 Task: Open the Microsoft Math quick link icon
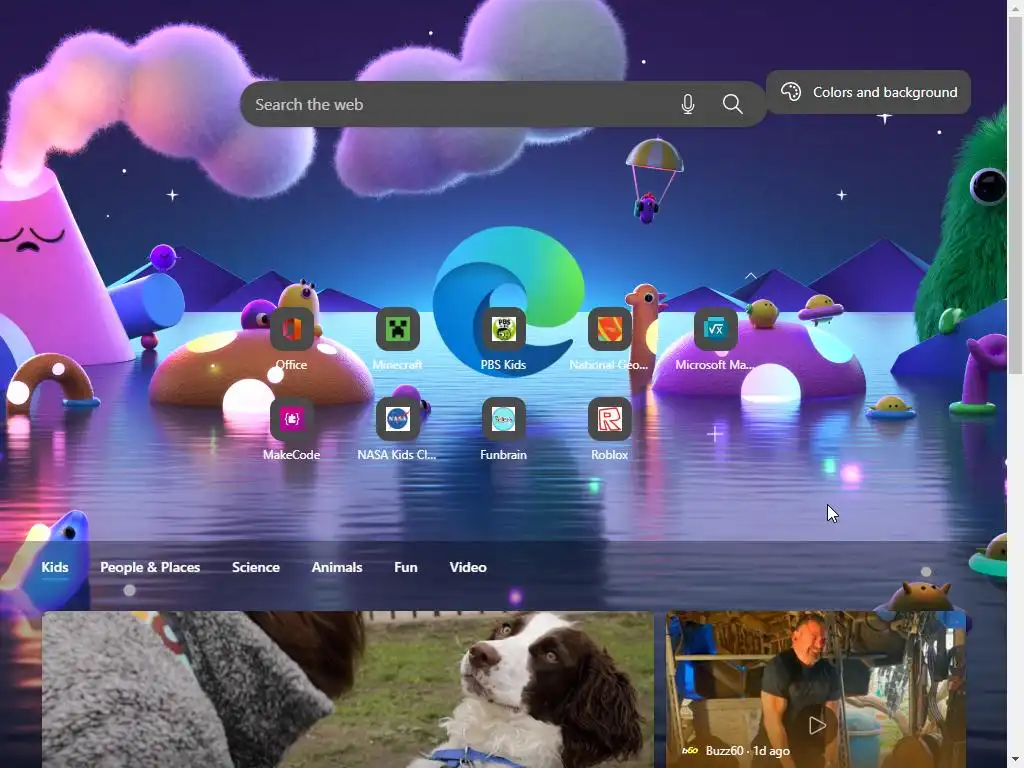point(715,329)
